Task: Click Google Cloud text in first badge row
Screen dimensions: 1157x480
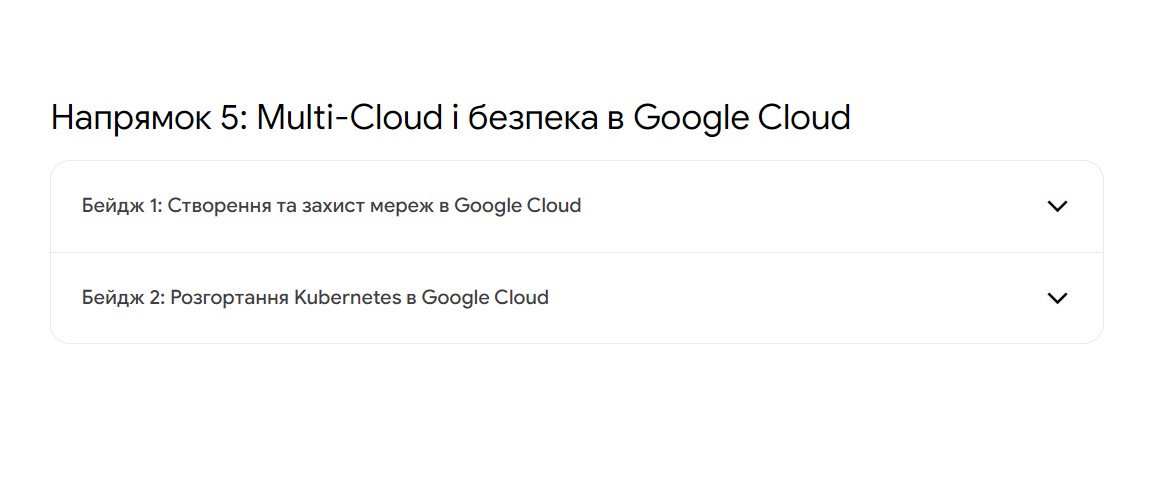Action: (517, 206)
